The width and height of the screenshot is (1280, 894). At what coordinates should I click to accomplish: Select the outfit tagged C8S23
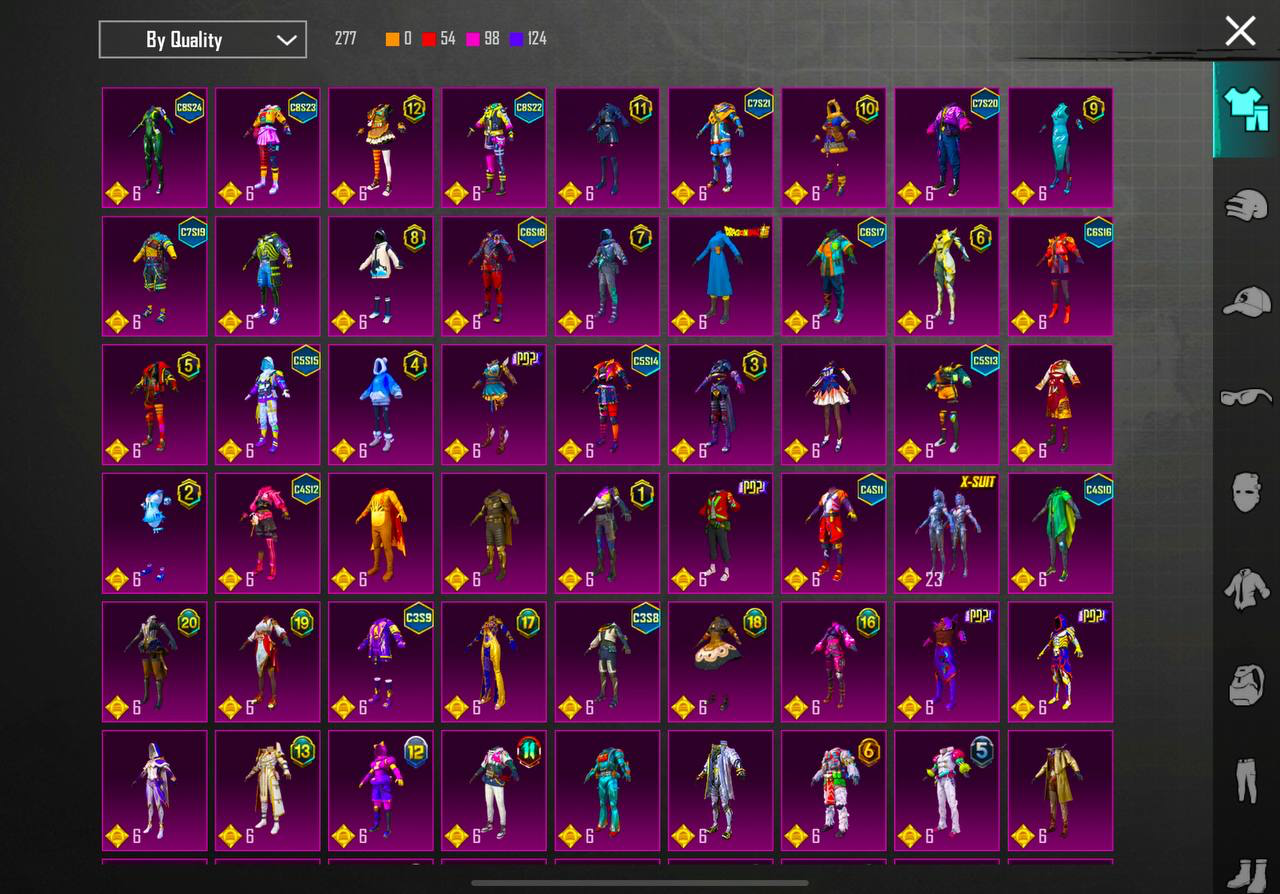click(268, 147)
